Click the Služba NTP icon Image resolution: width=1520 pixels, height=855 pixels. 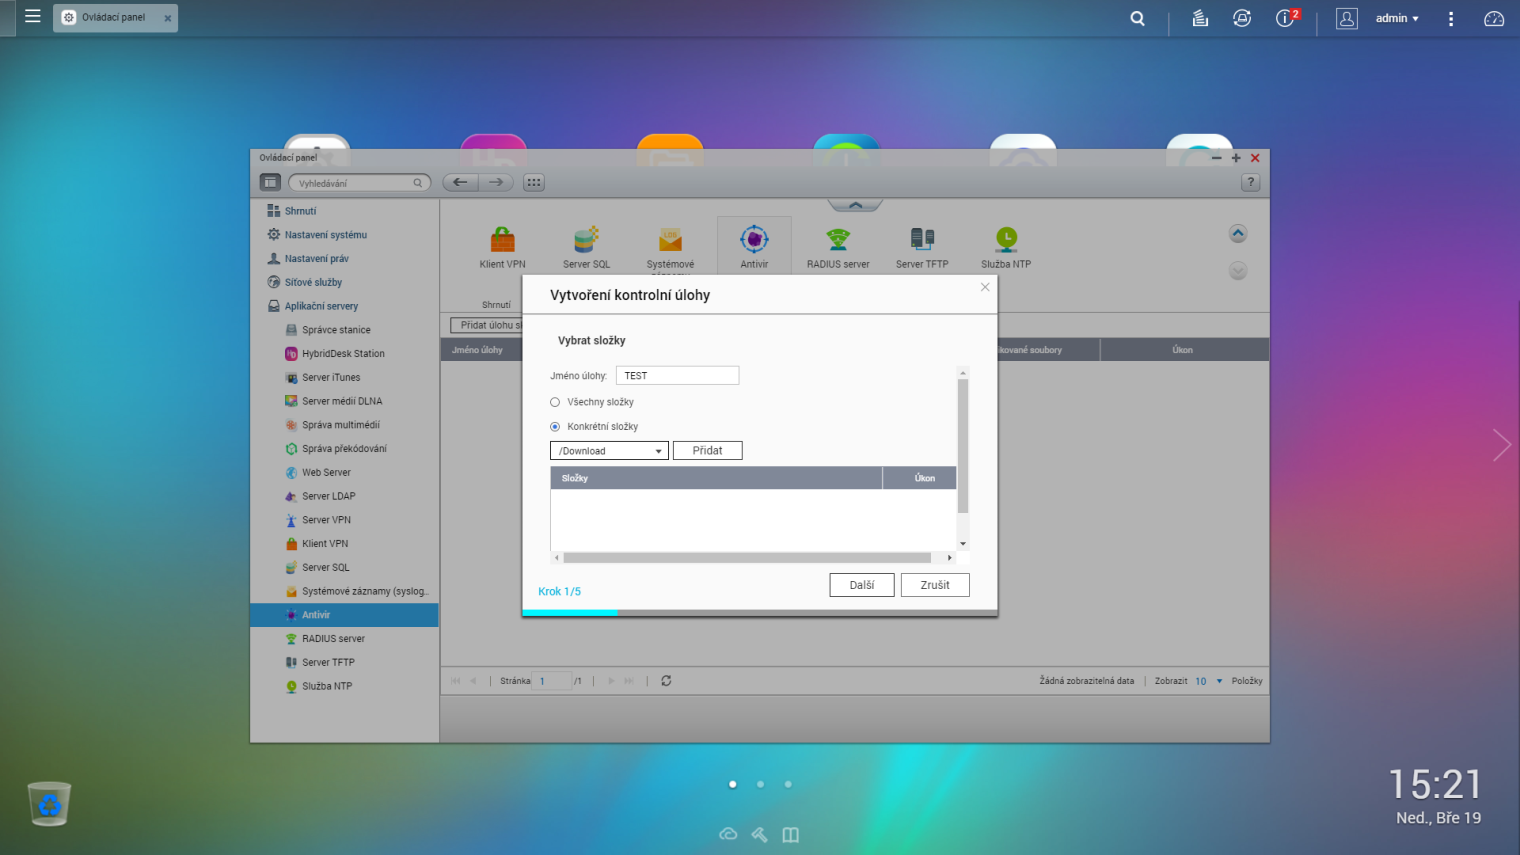1005,240
